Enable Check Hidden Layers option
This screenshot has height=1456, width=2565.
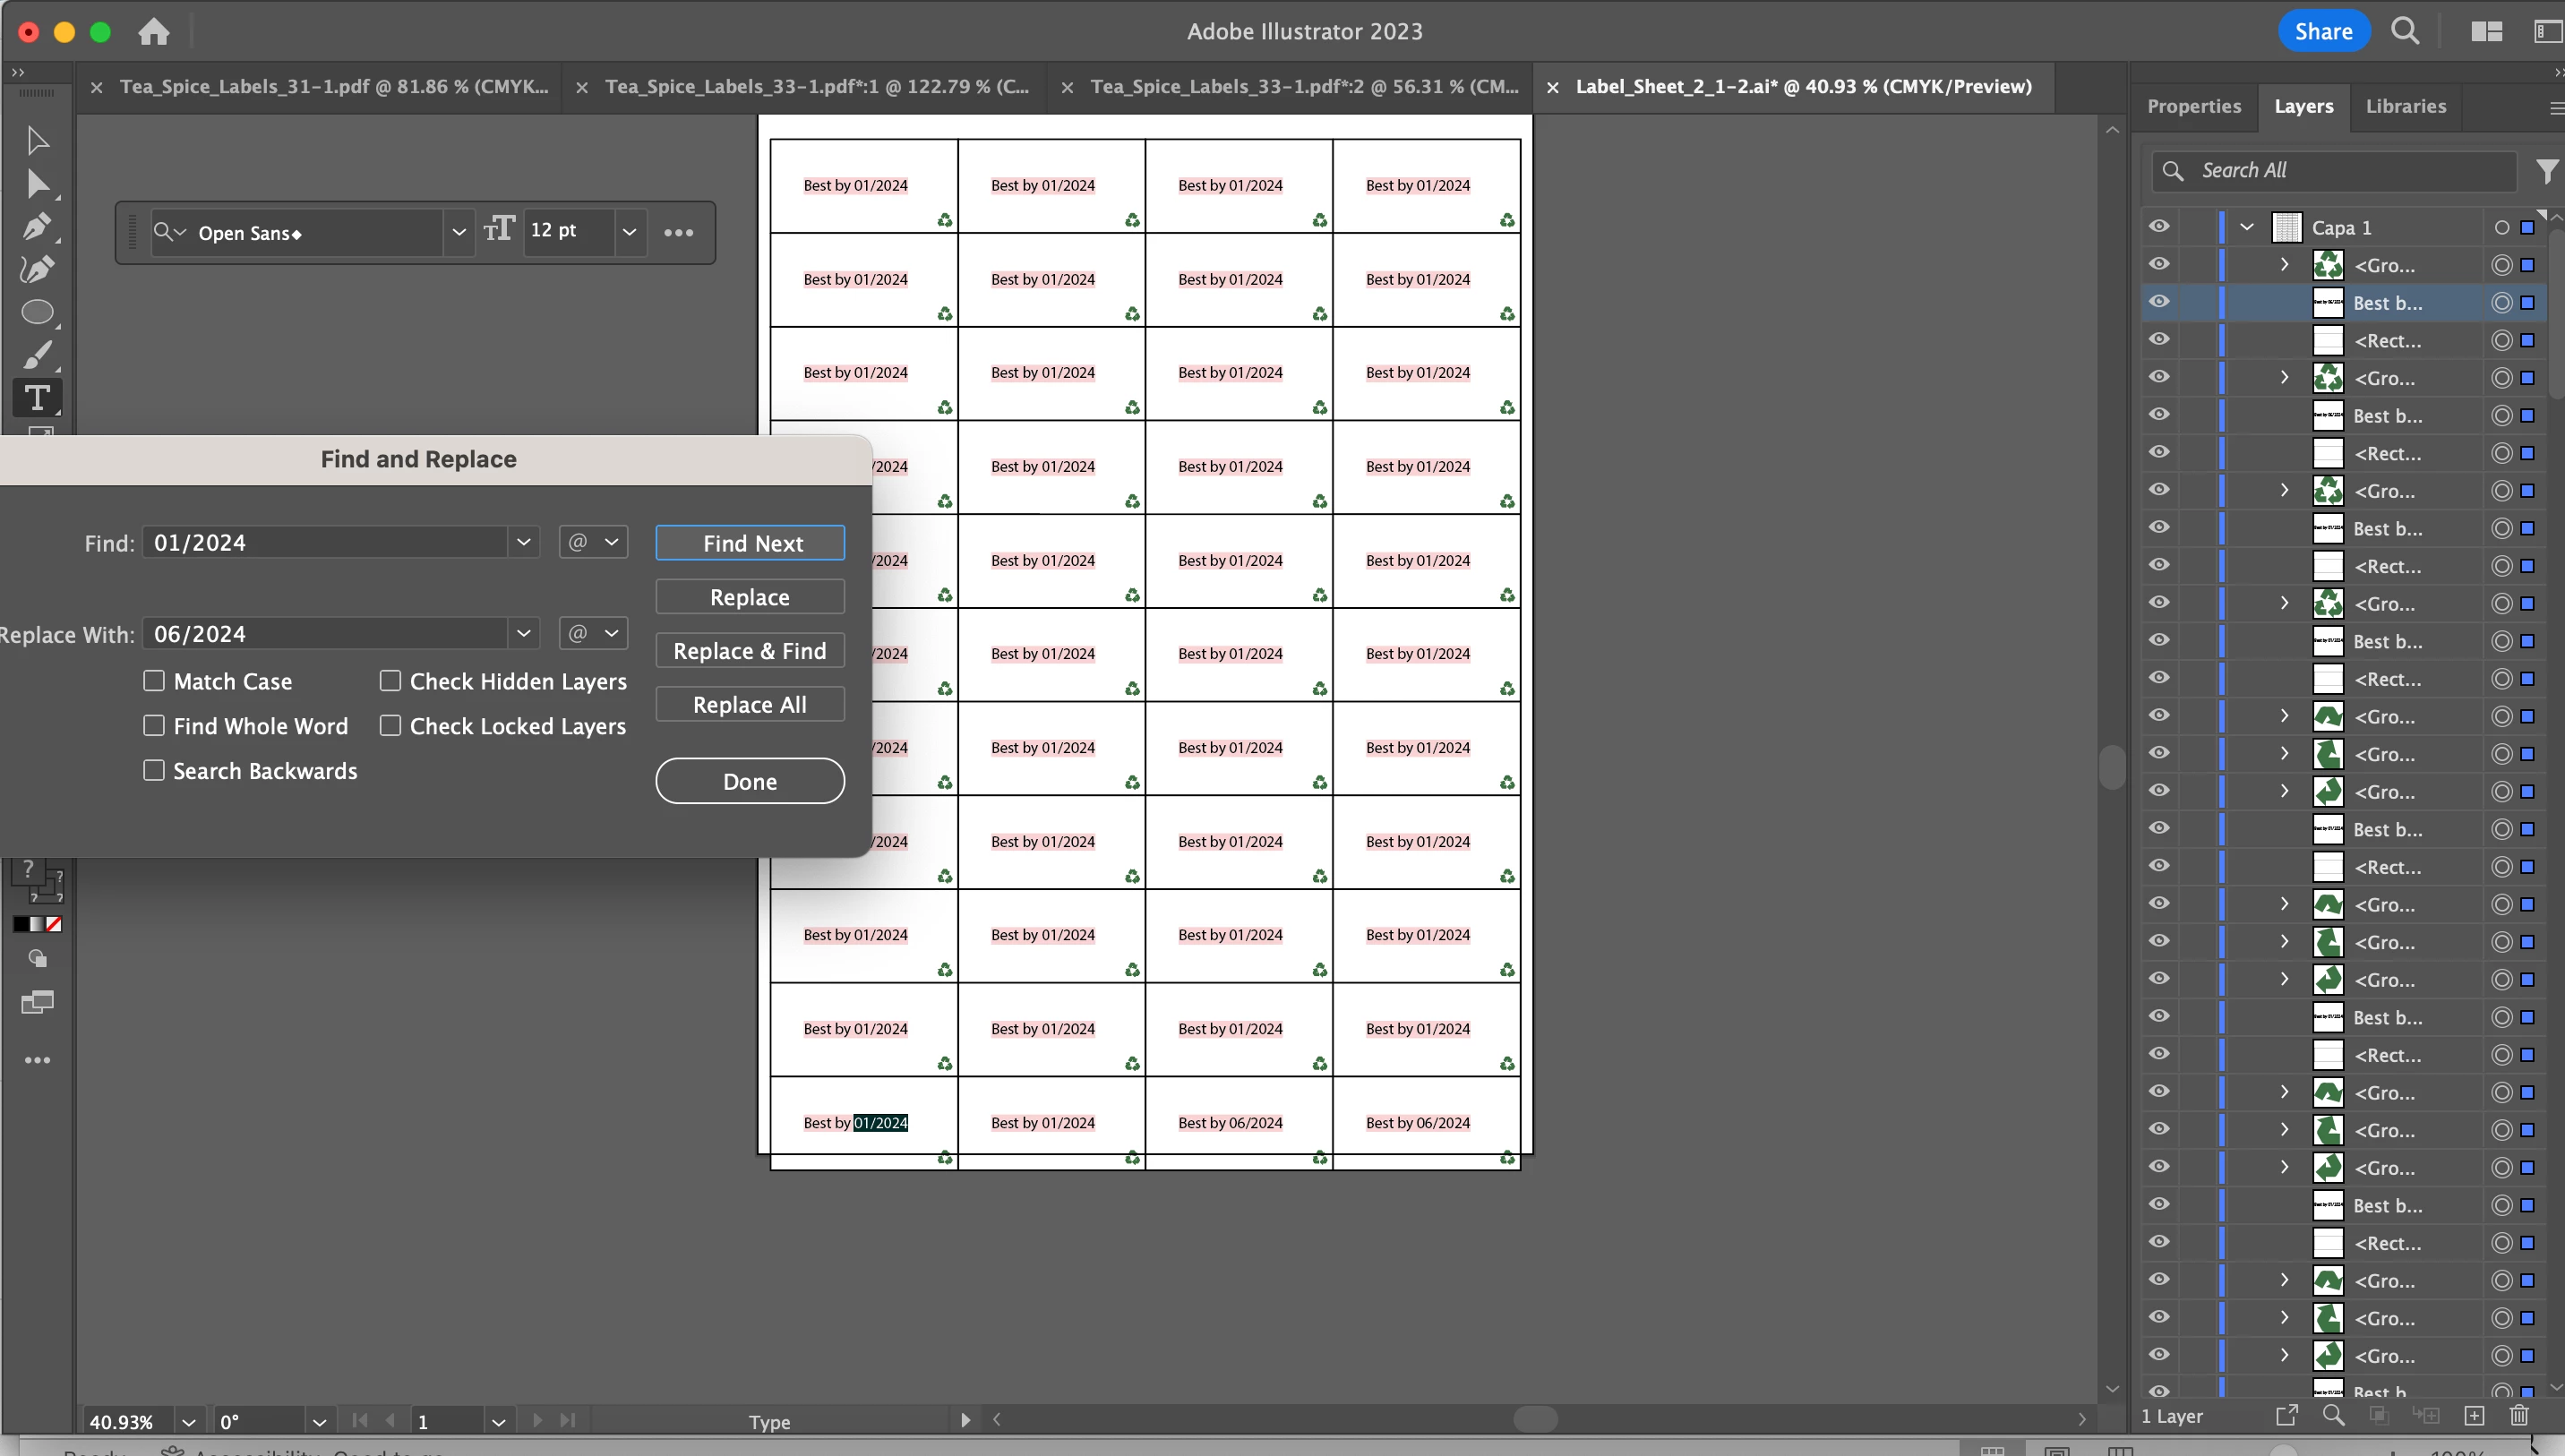click(390, 681)
